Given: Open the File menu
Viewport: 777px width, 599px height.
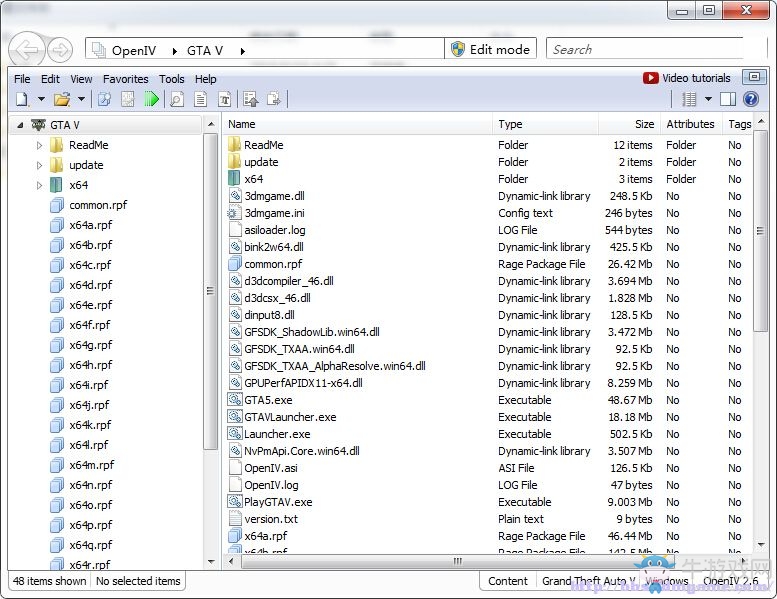Looking at the screenshot, I should click(x=22, y=79).
